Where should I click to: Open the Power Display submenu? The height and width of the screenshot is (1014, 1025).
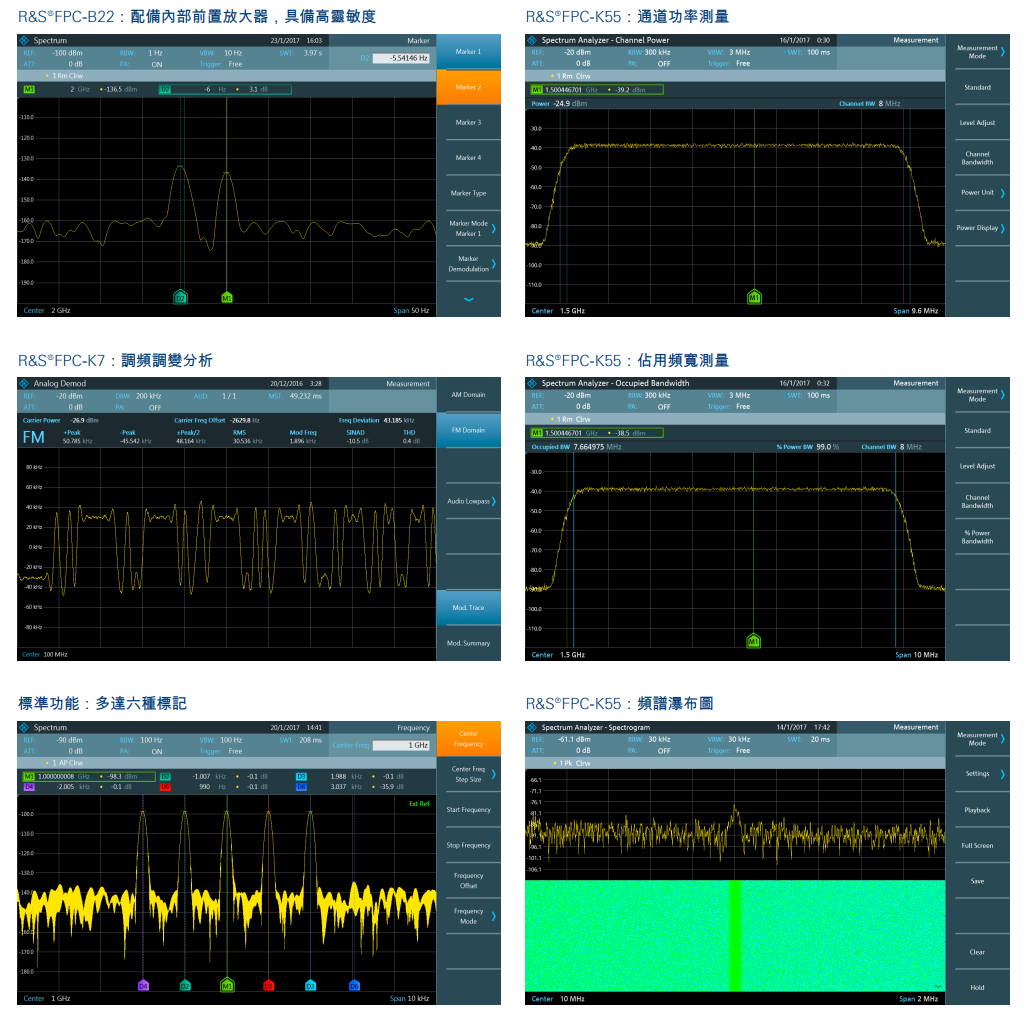tap(977, 228)
